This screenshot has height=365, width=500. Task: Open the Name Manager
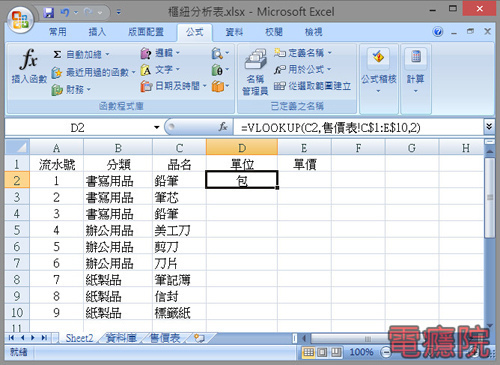[x=255, y=72]
